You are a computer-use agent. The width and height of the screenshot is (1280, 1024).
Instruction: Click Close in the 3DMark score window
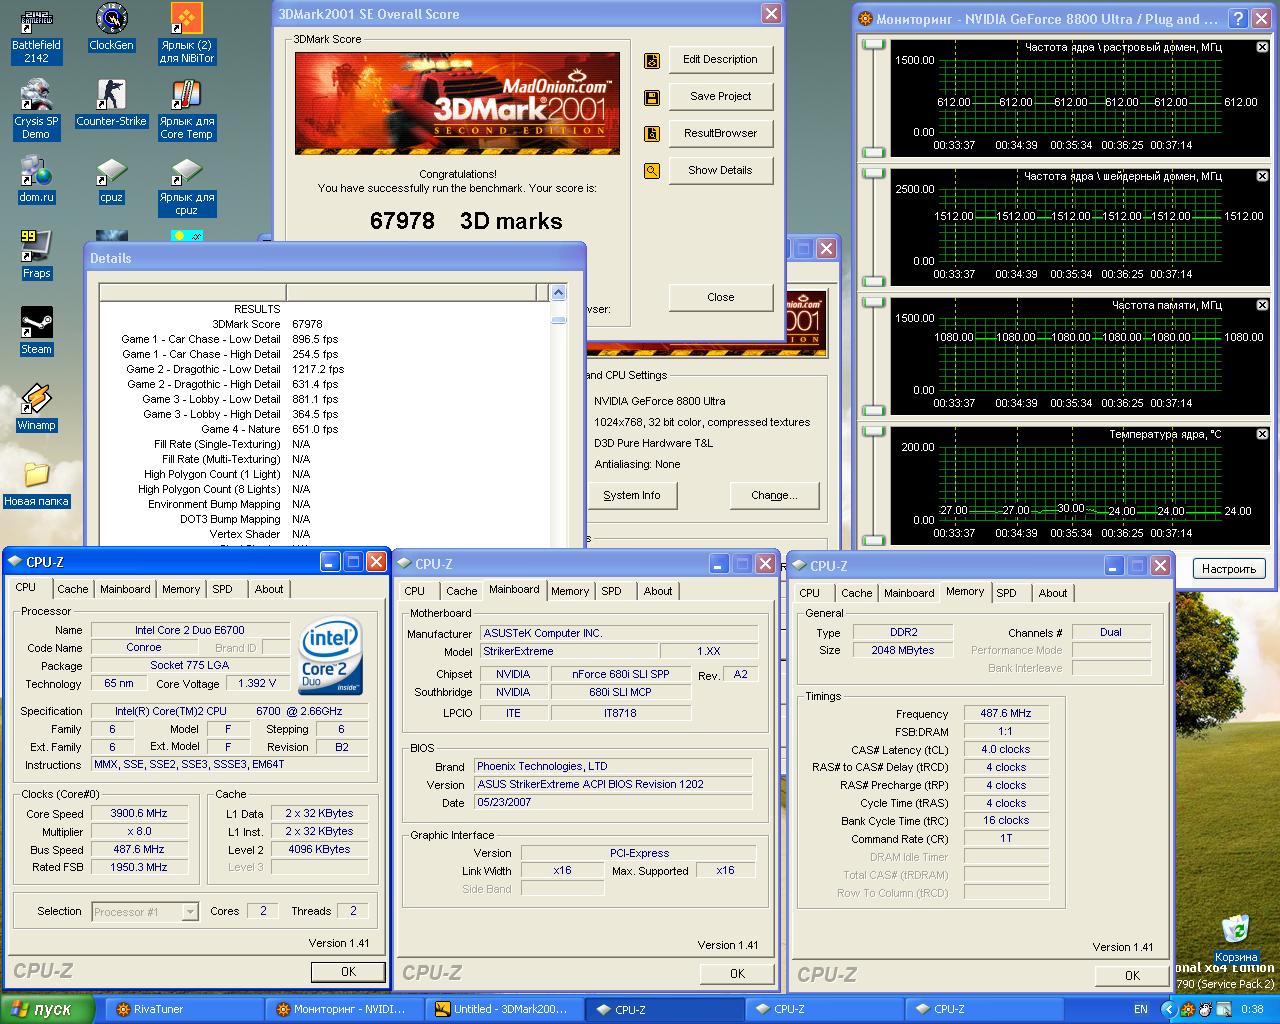(x=720, y=298)
